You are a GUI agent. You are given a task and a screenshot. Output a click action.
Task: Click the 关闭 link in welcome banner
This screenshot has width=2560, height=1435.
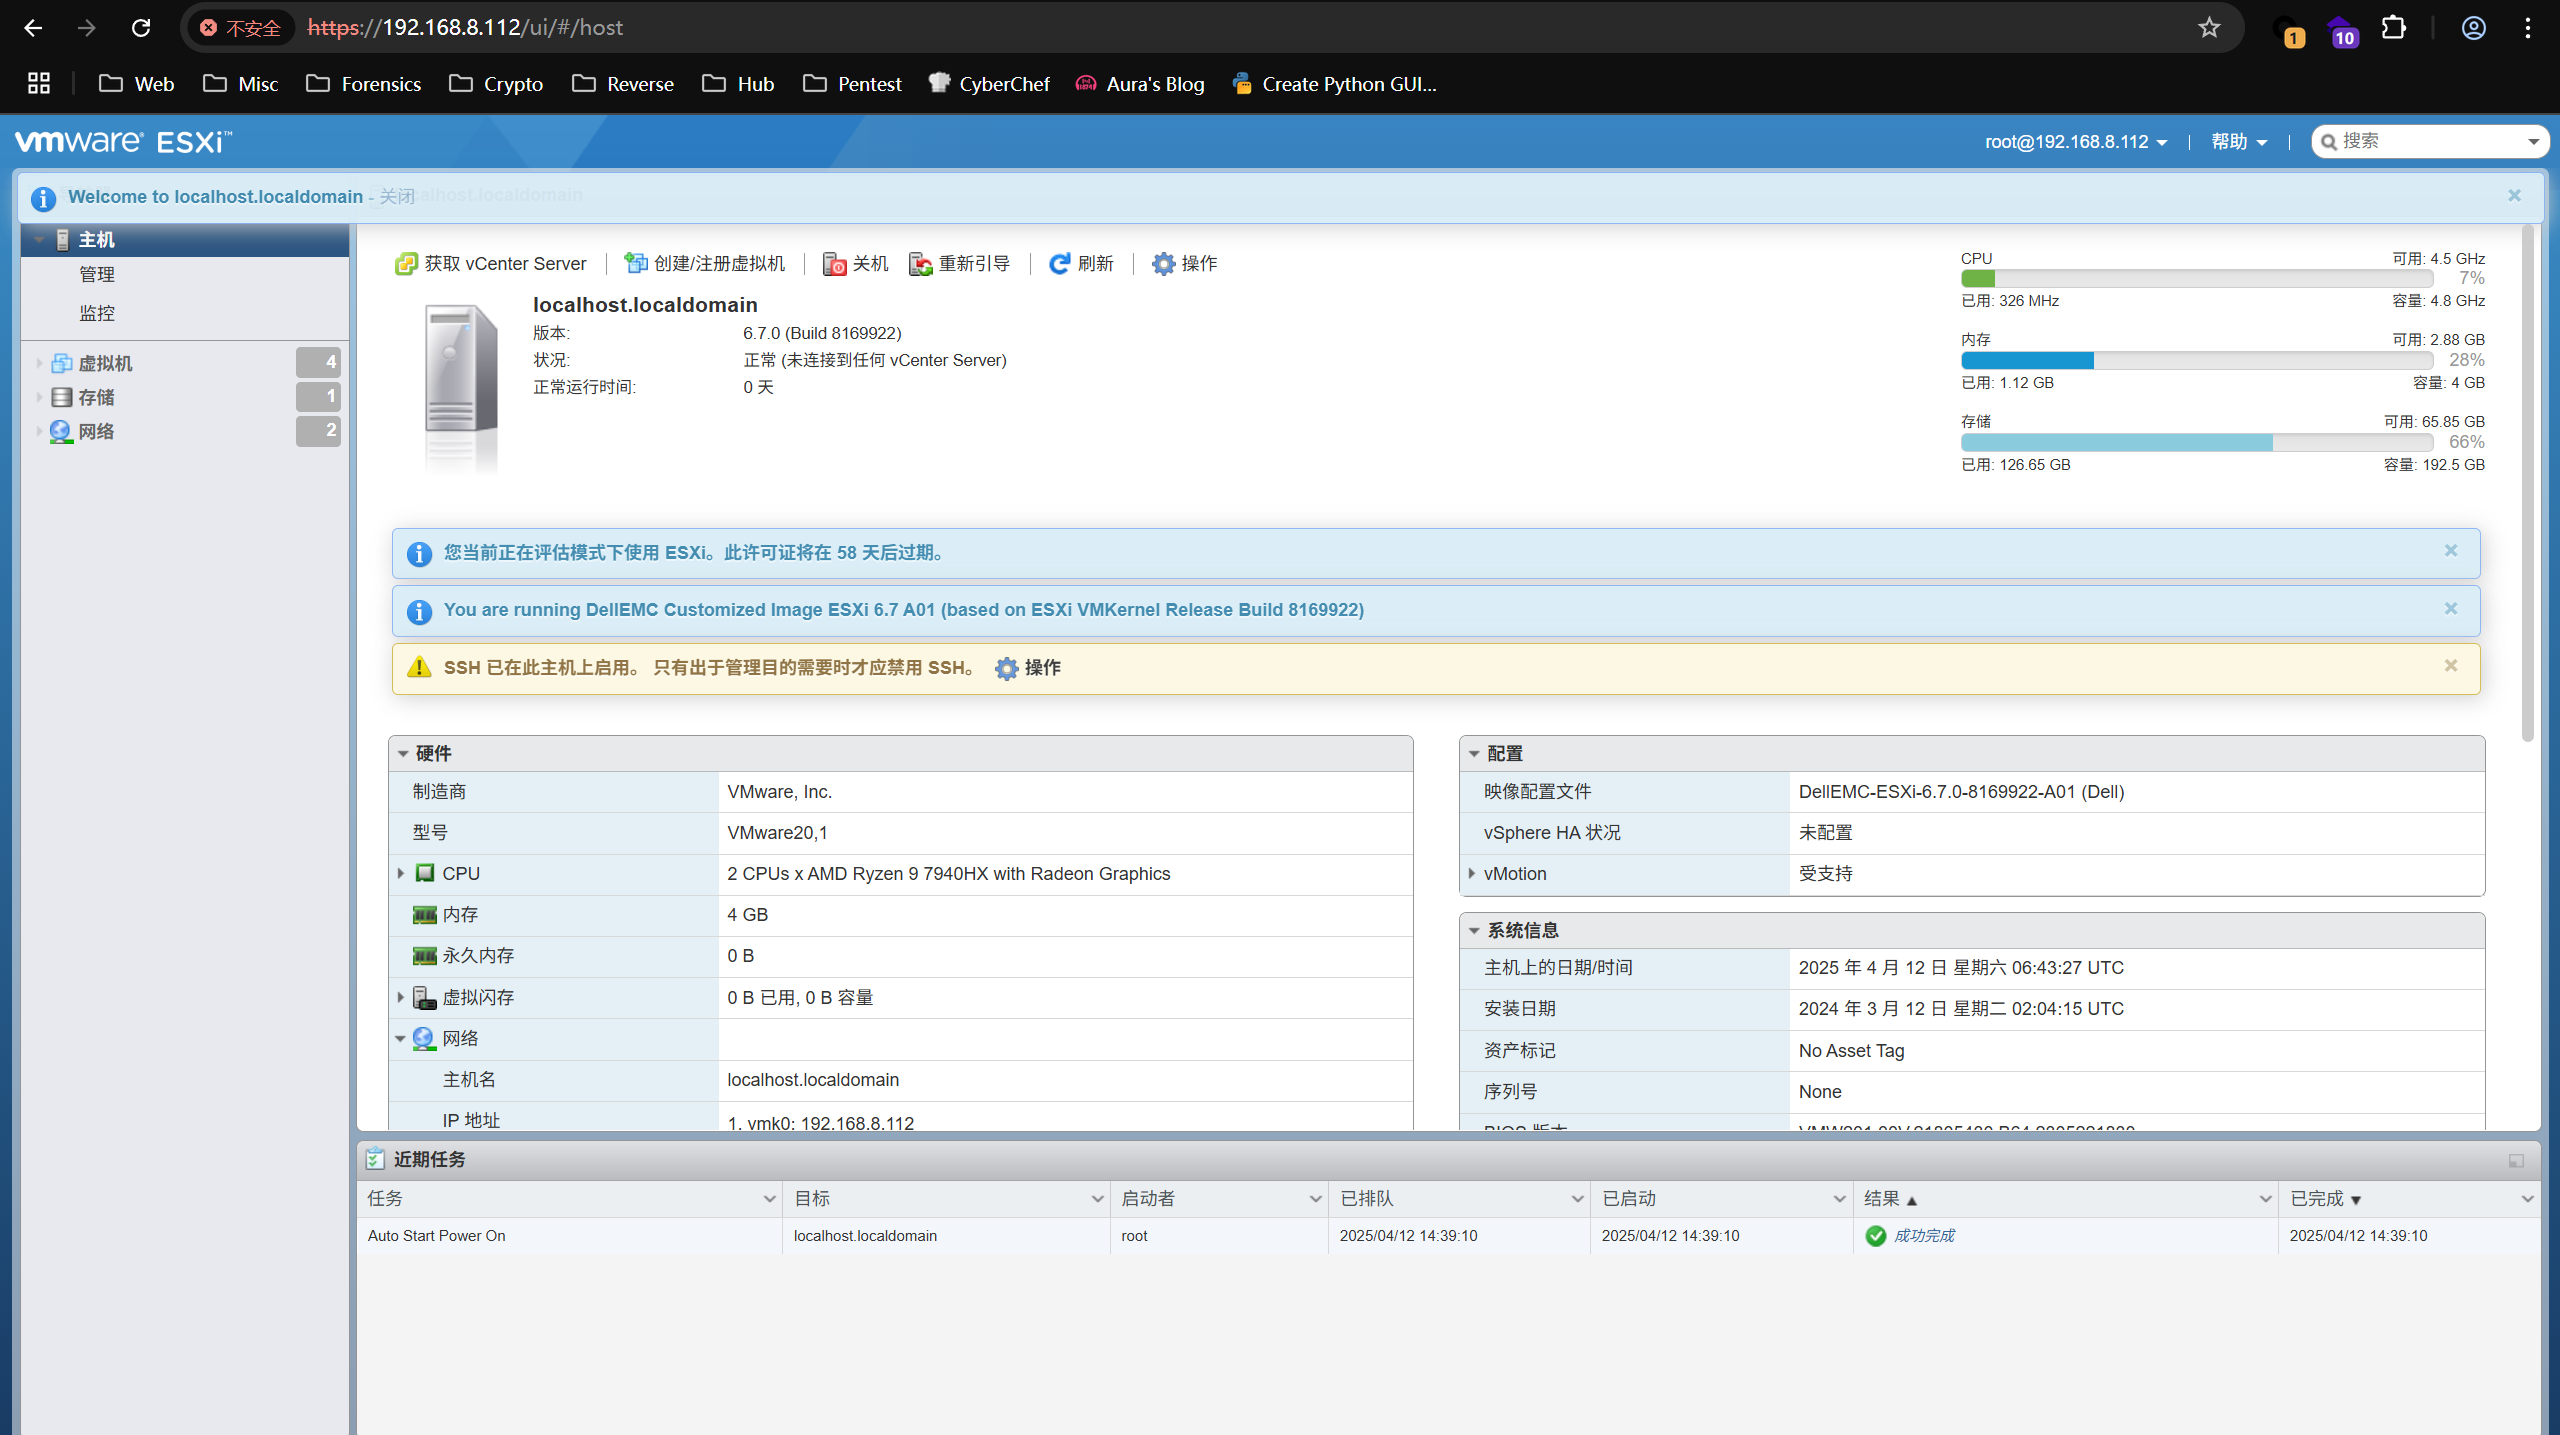[397, 197]
